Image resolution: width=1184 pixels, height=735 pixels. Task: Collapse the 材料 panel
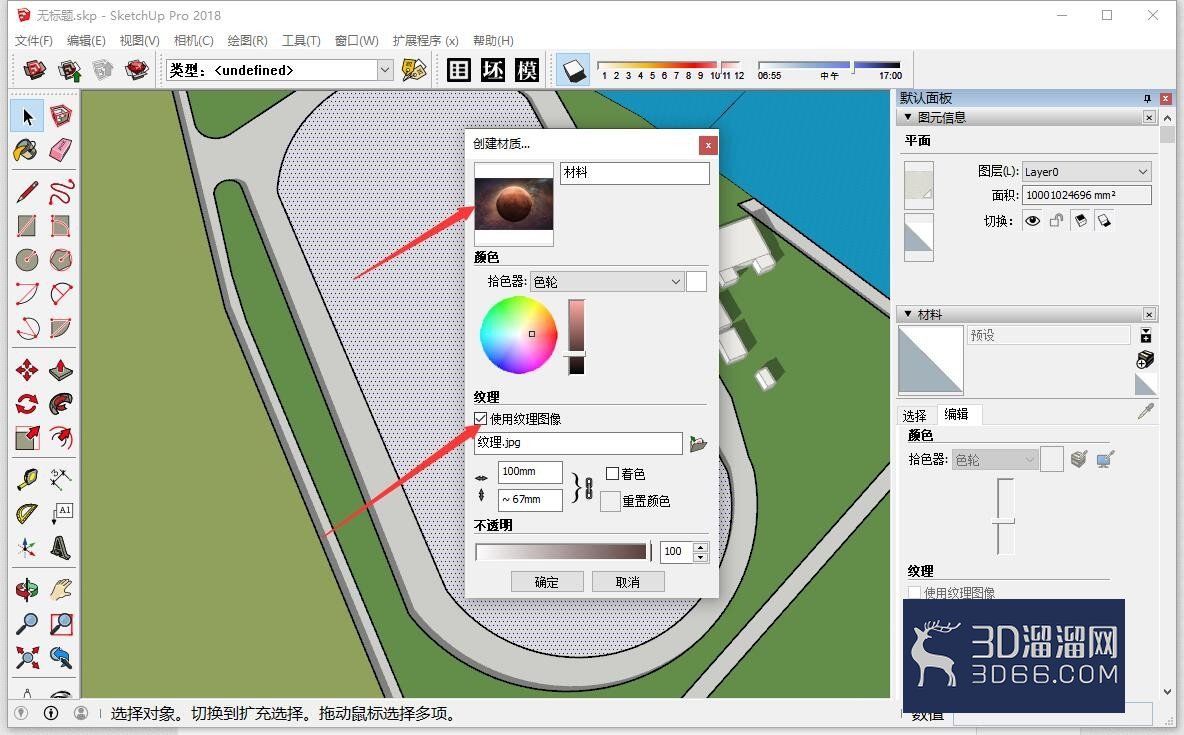pos(908,314)
